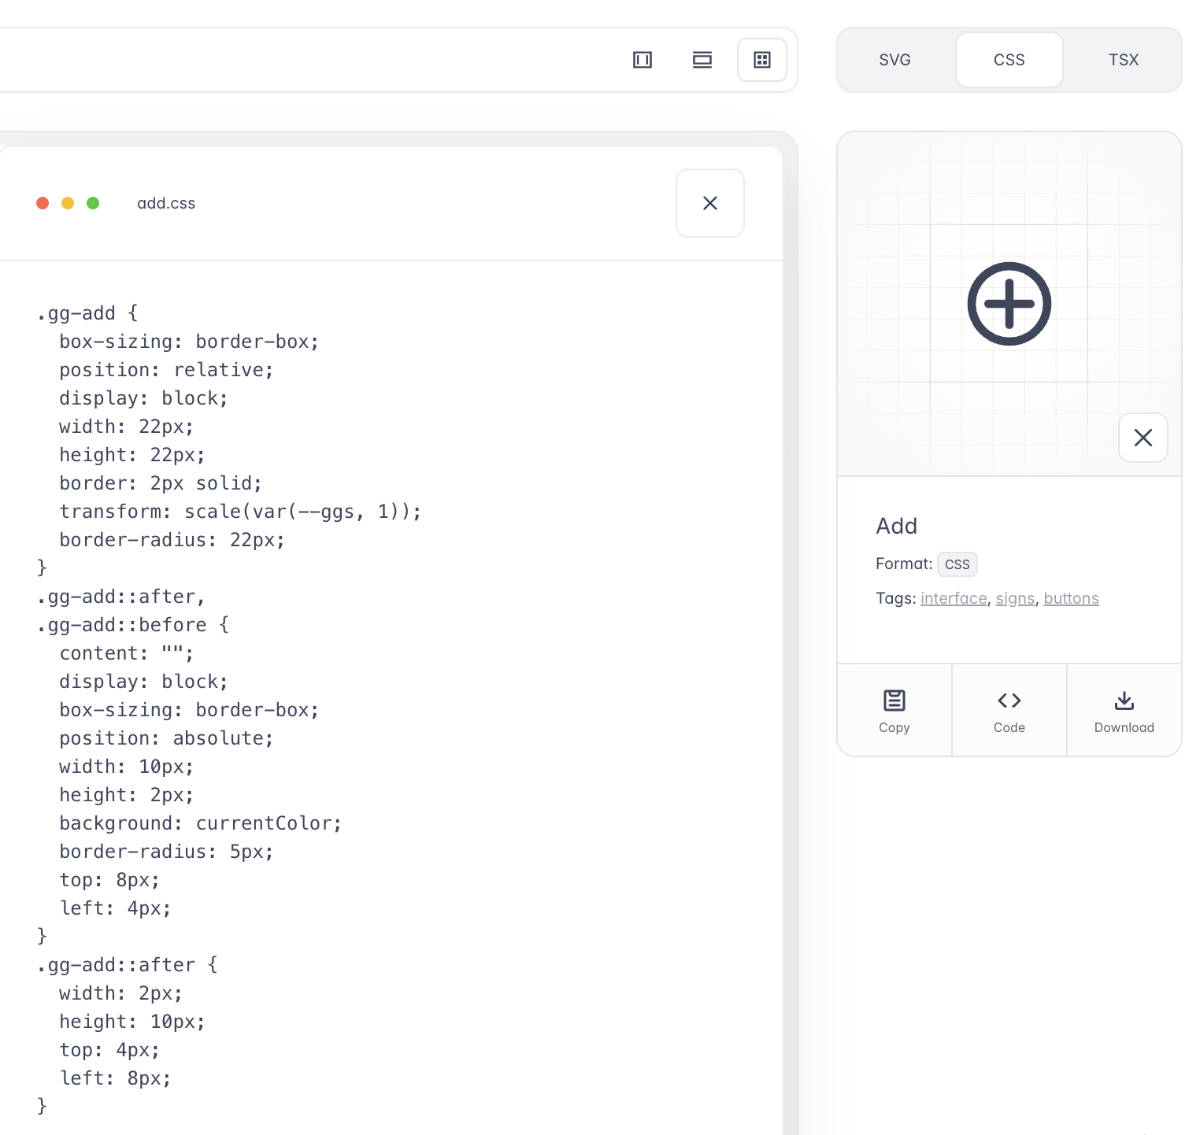Click the yellow window dot
The image size is (1200, 1135).
(x=68, y=203)
